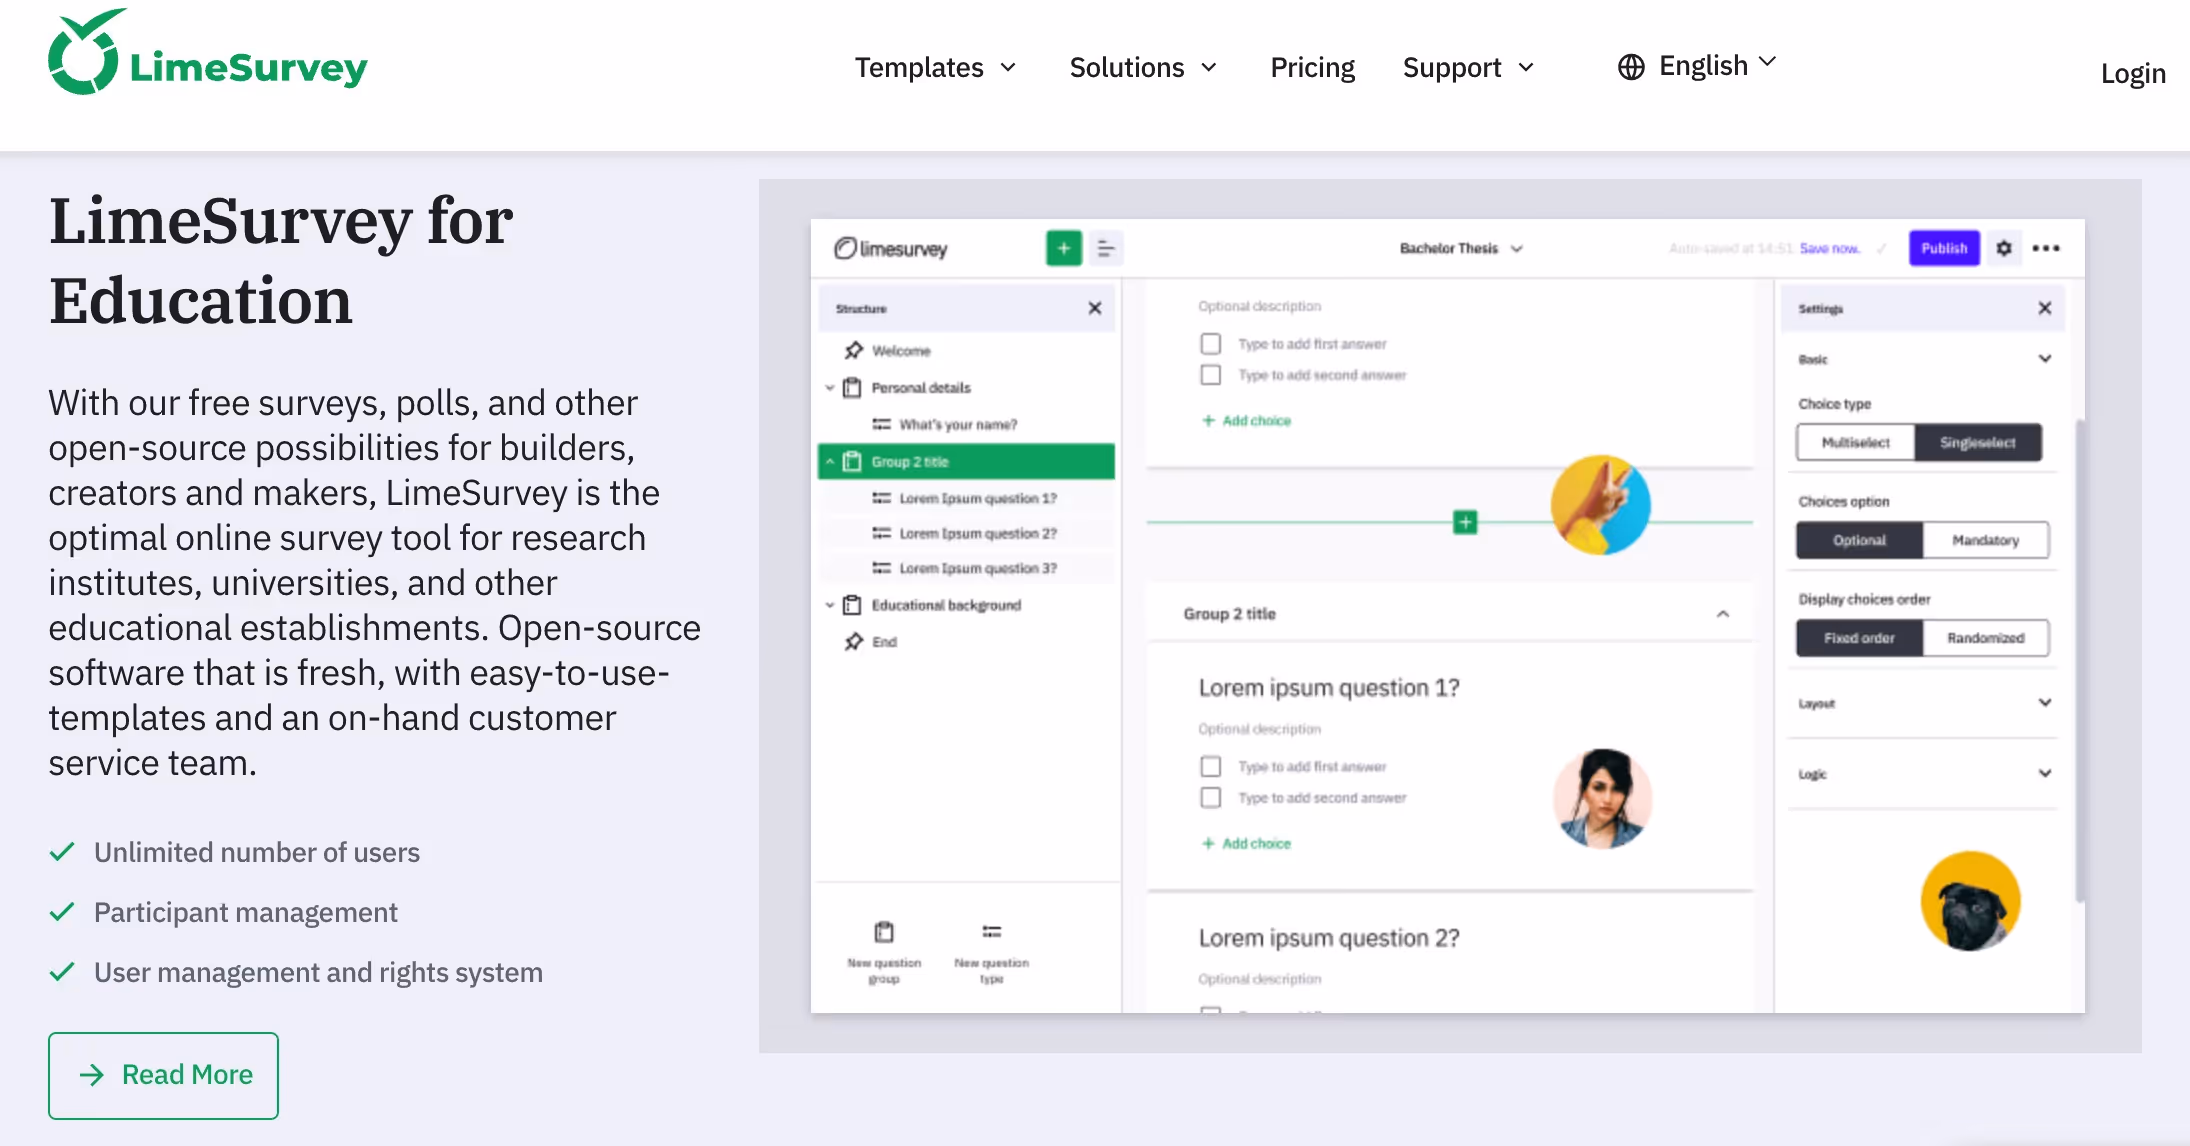2190x1146 pixels.
Task: Click the Settings panel scrollbar
Action: (x=2080, y=660)
